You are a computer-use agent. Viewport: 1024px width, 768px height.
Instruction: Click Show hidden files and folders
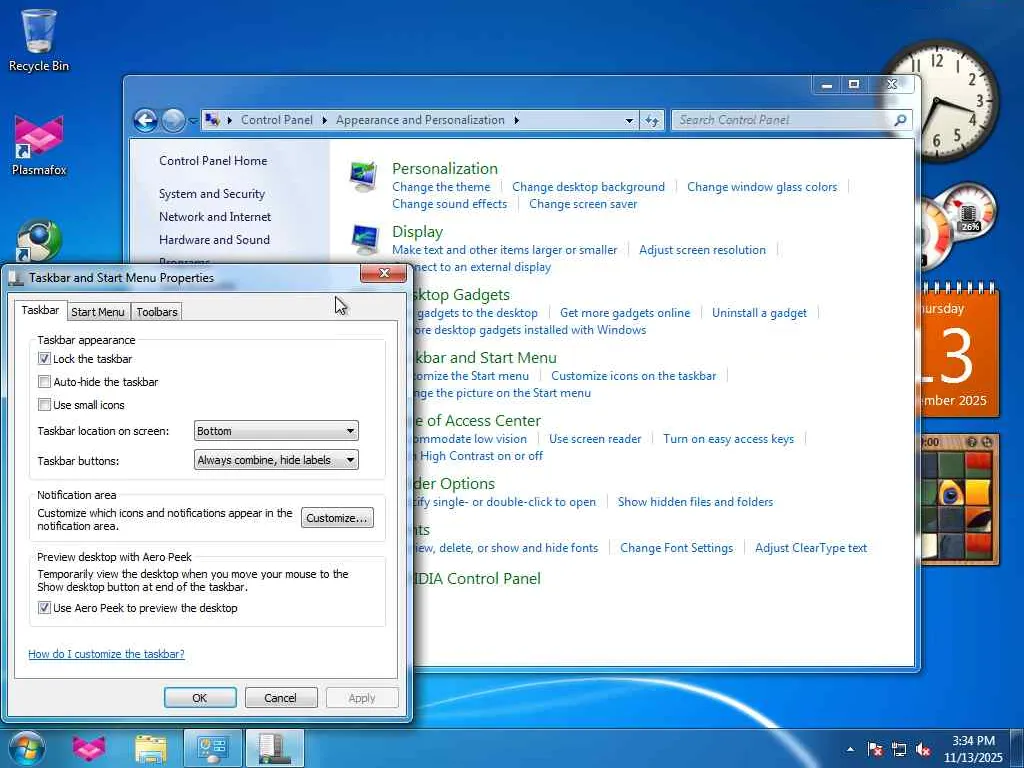pyautogui.click(x=696, y=502)
